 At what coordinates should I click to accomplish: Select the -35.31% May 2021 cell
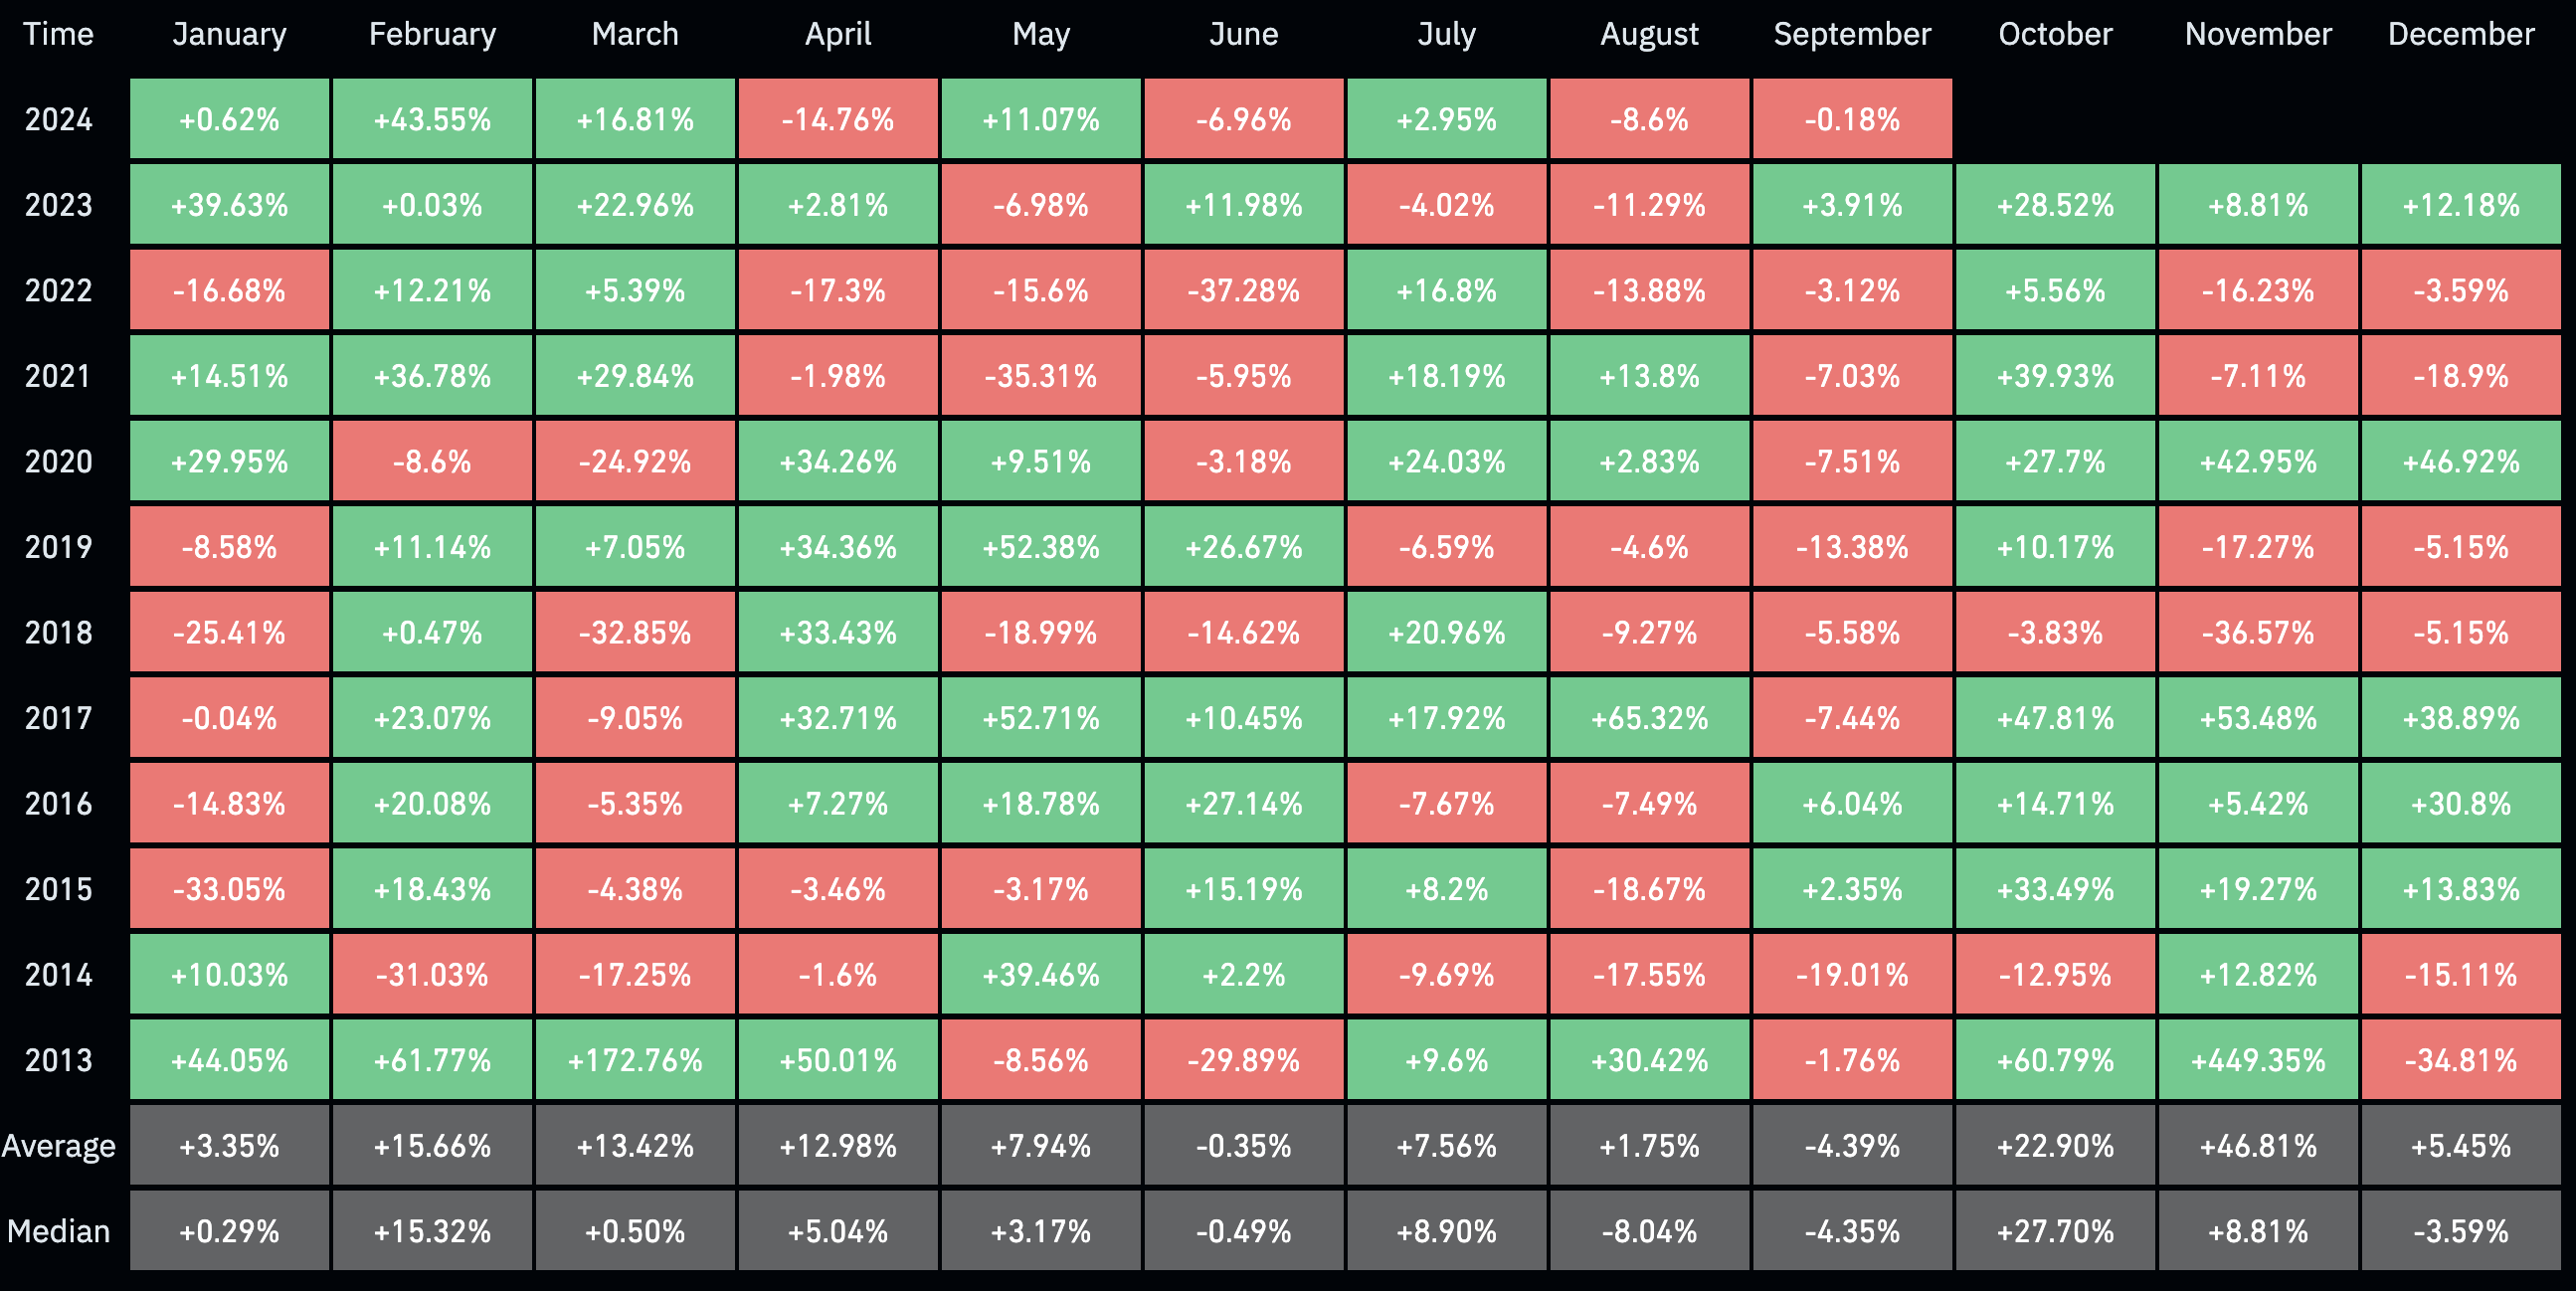pos(1041,376)
